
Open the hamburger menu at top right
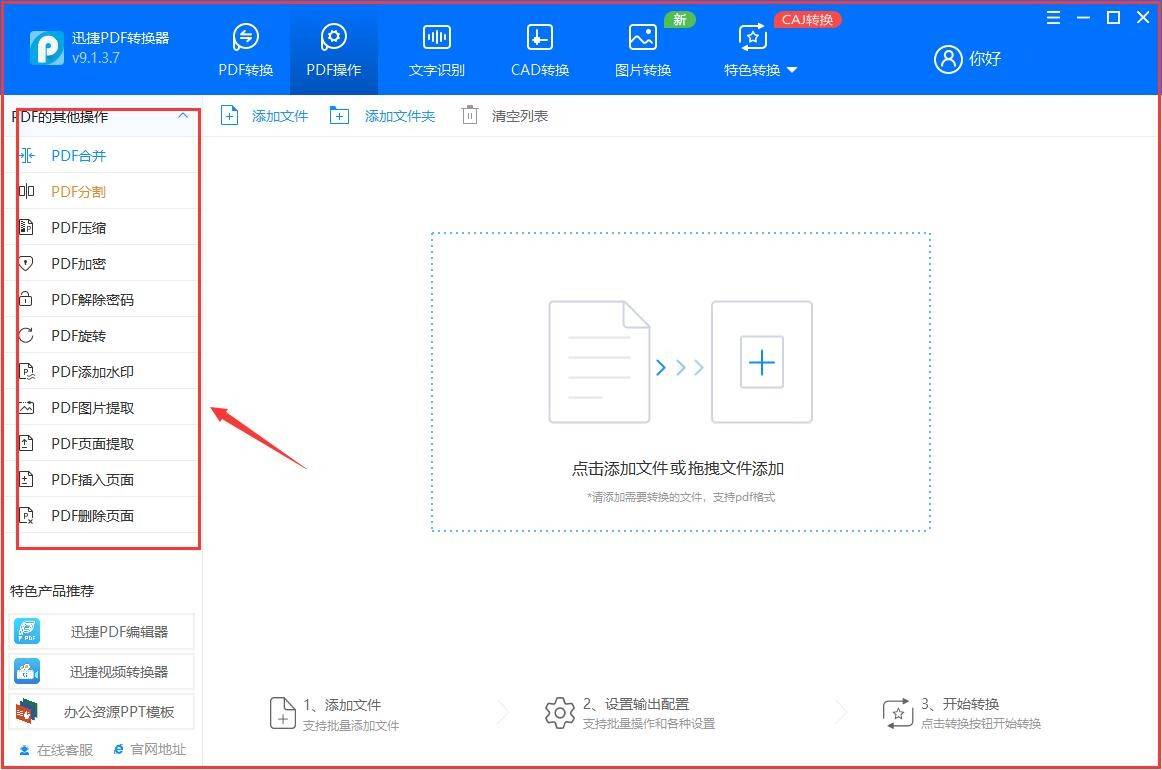pyautogui.click(x=1053, y=17)
